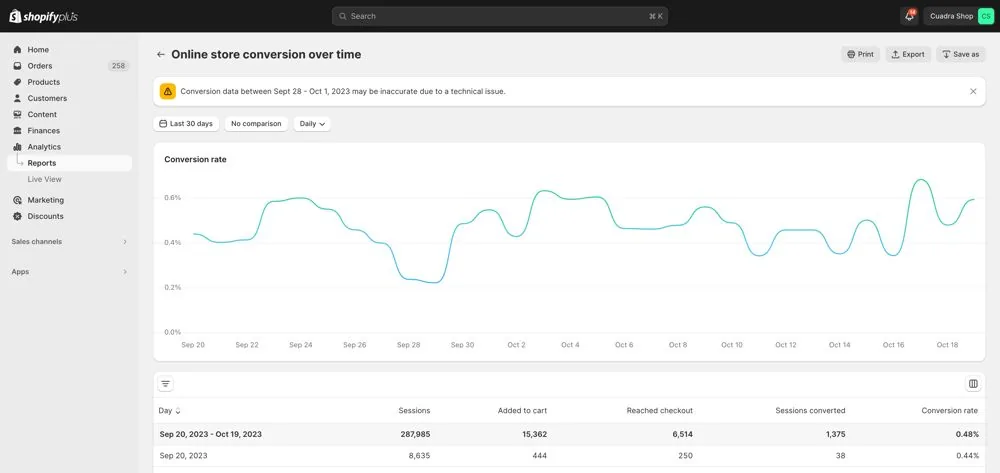Export the report
The image size is (1000, 473).
click(x=908, y=54)
